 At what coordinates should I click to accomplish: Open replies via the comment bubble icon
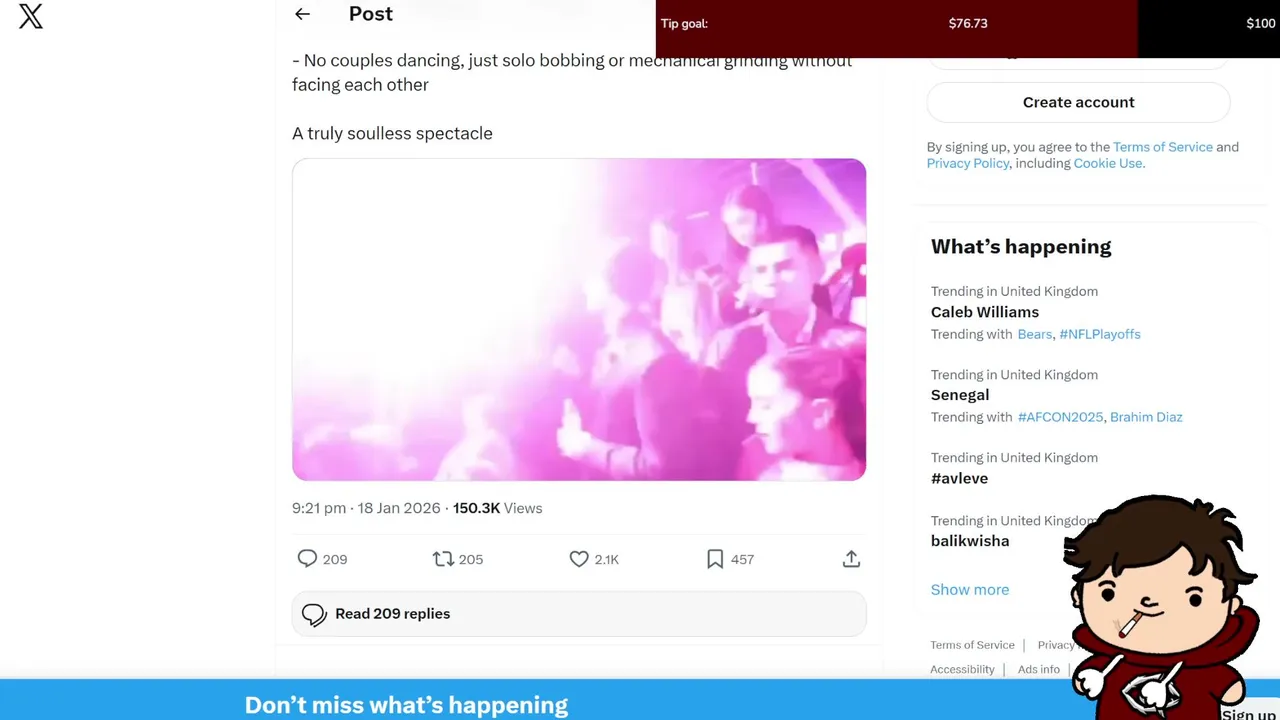coord(307,559)
